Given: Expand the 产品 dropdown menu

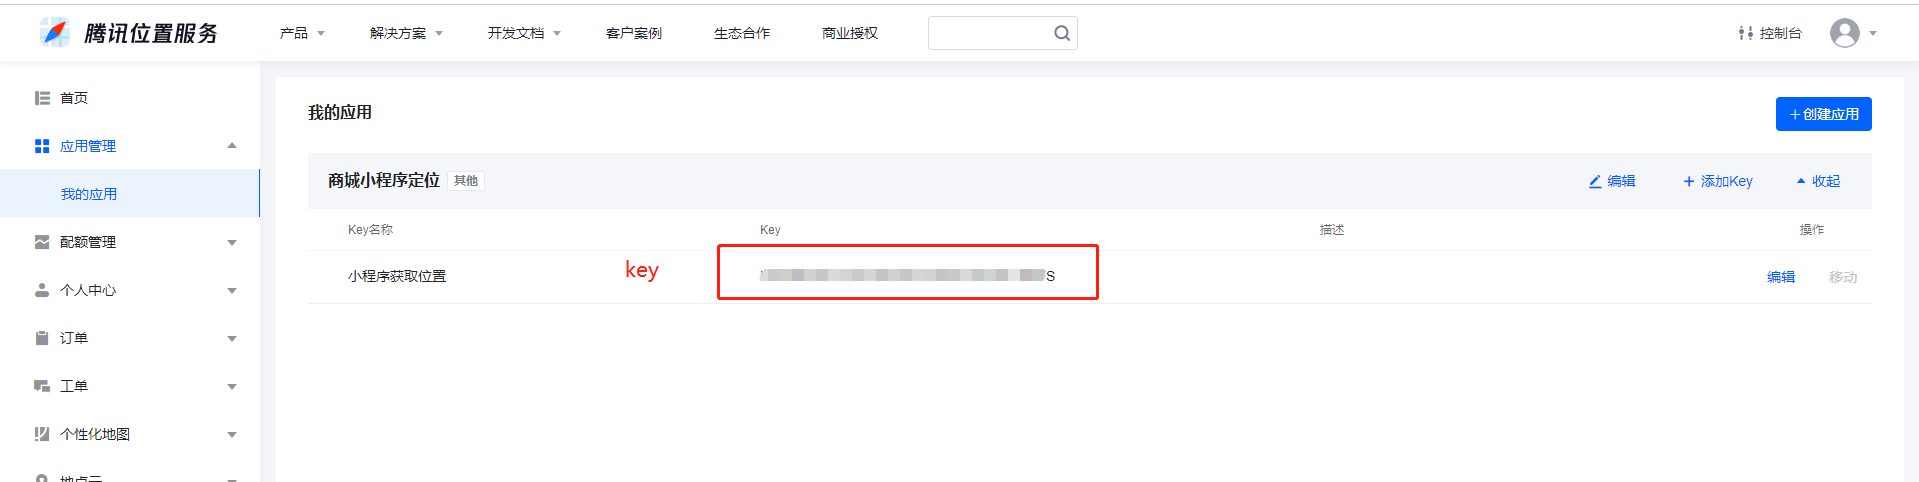Looking at the screenshot, I should [x=302, y=33].
